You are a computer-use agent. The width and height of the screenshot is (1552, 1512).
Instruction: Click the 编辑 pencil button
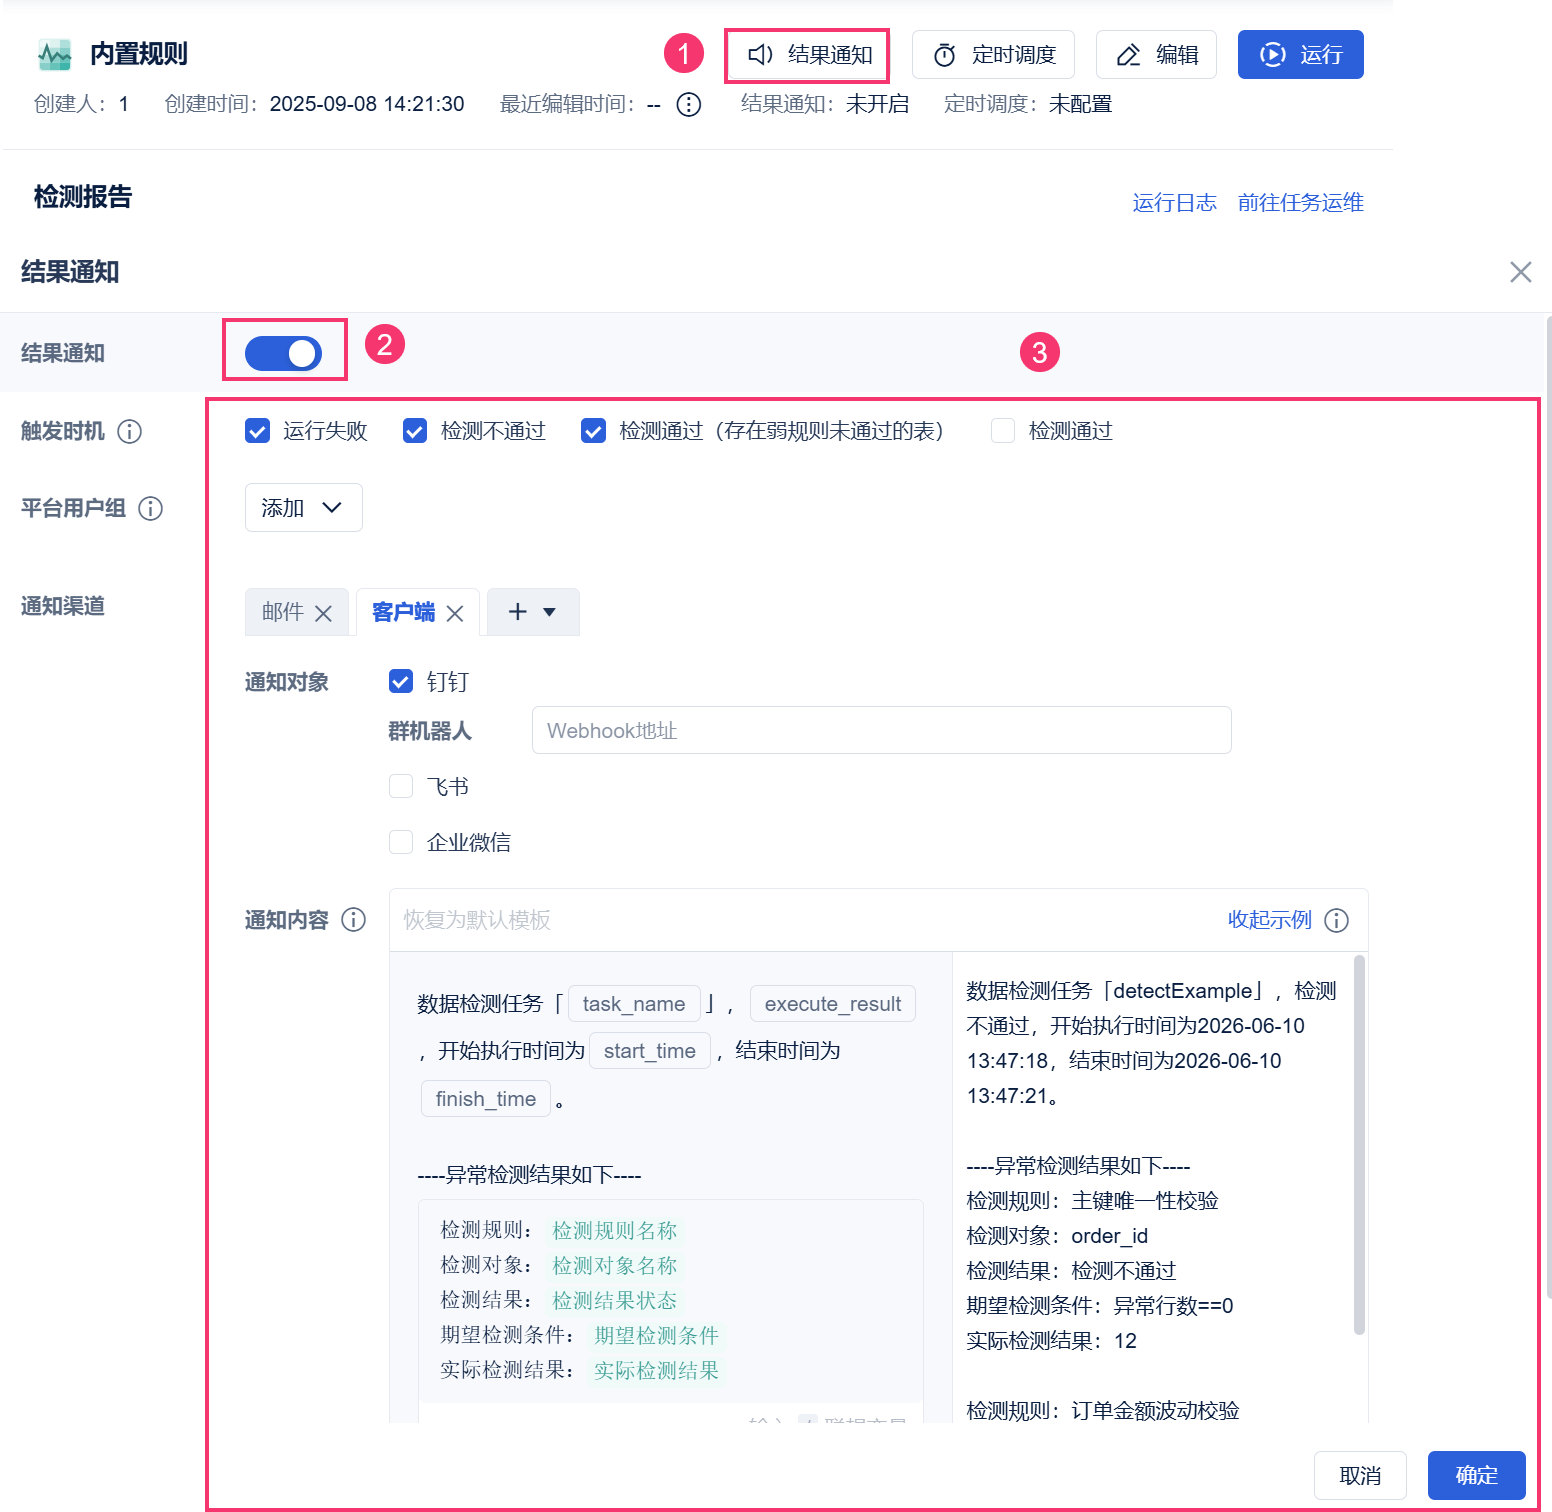point(1156,55)
